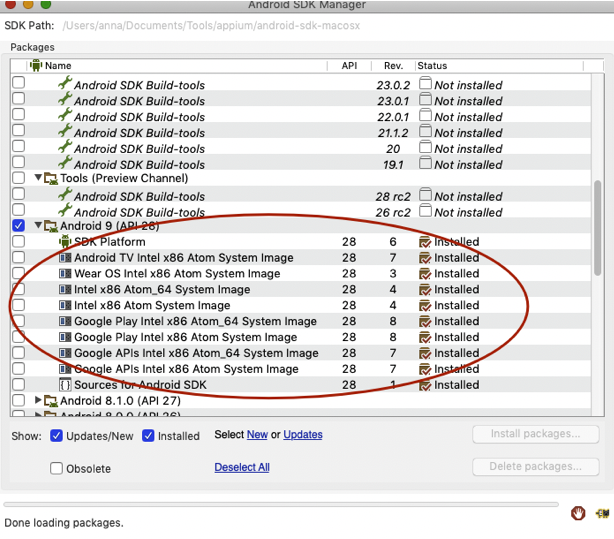Click the Android robot icon in Name header
The image size is (614, 539).
click(x=36, y=65)
